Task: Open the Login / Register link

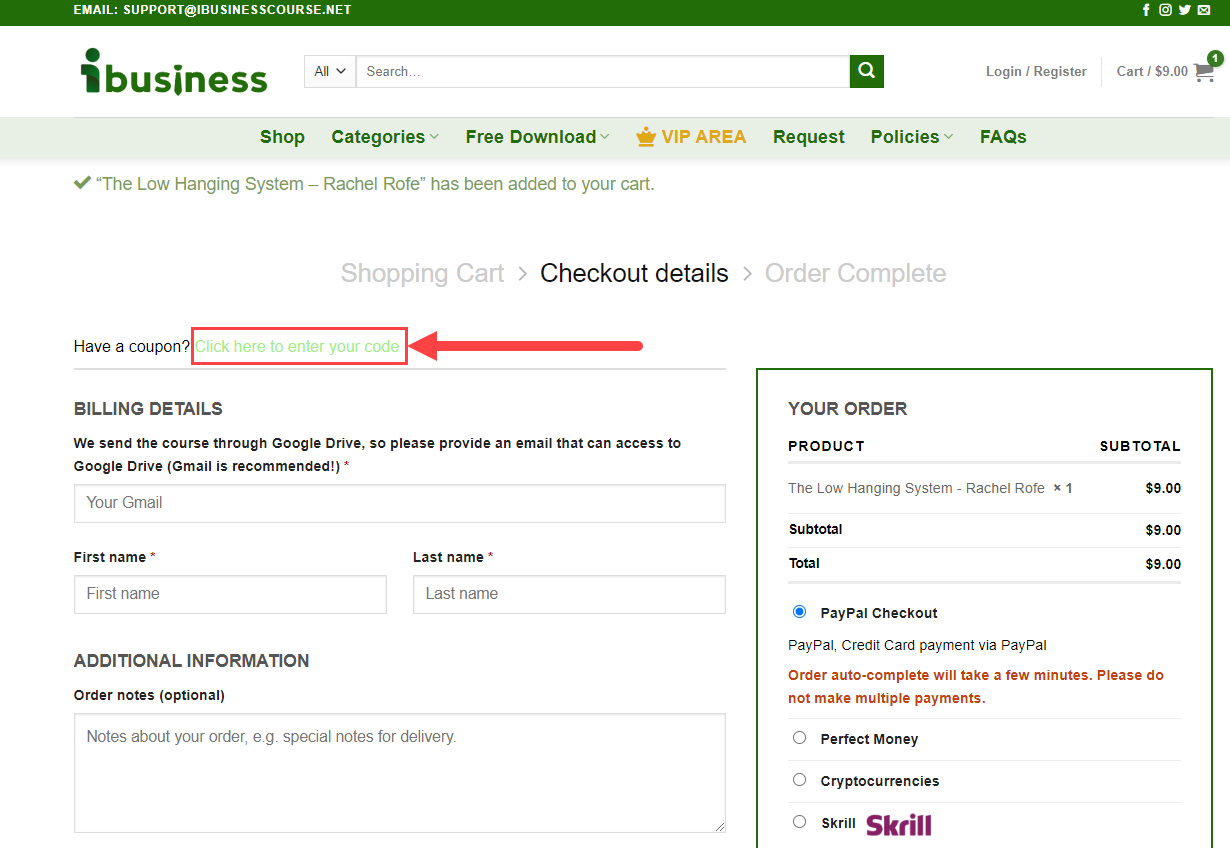Action: 1036,71
